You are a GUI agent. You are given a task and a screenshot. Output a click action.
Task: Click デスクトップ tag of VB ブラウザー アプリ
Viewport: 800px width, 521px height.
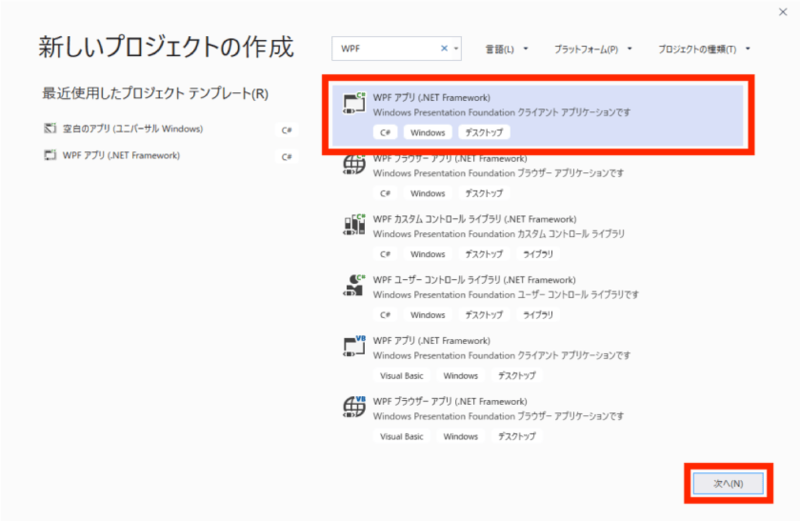517,436
